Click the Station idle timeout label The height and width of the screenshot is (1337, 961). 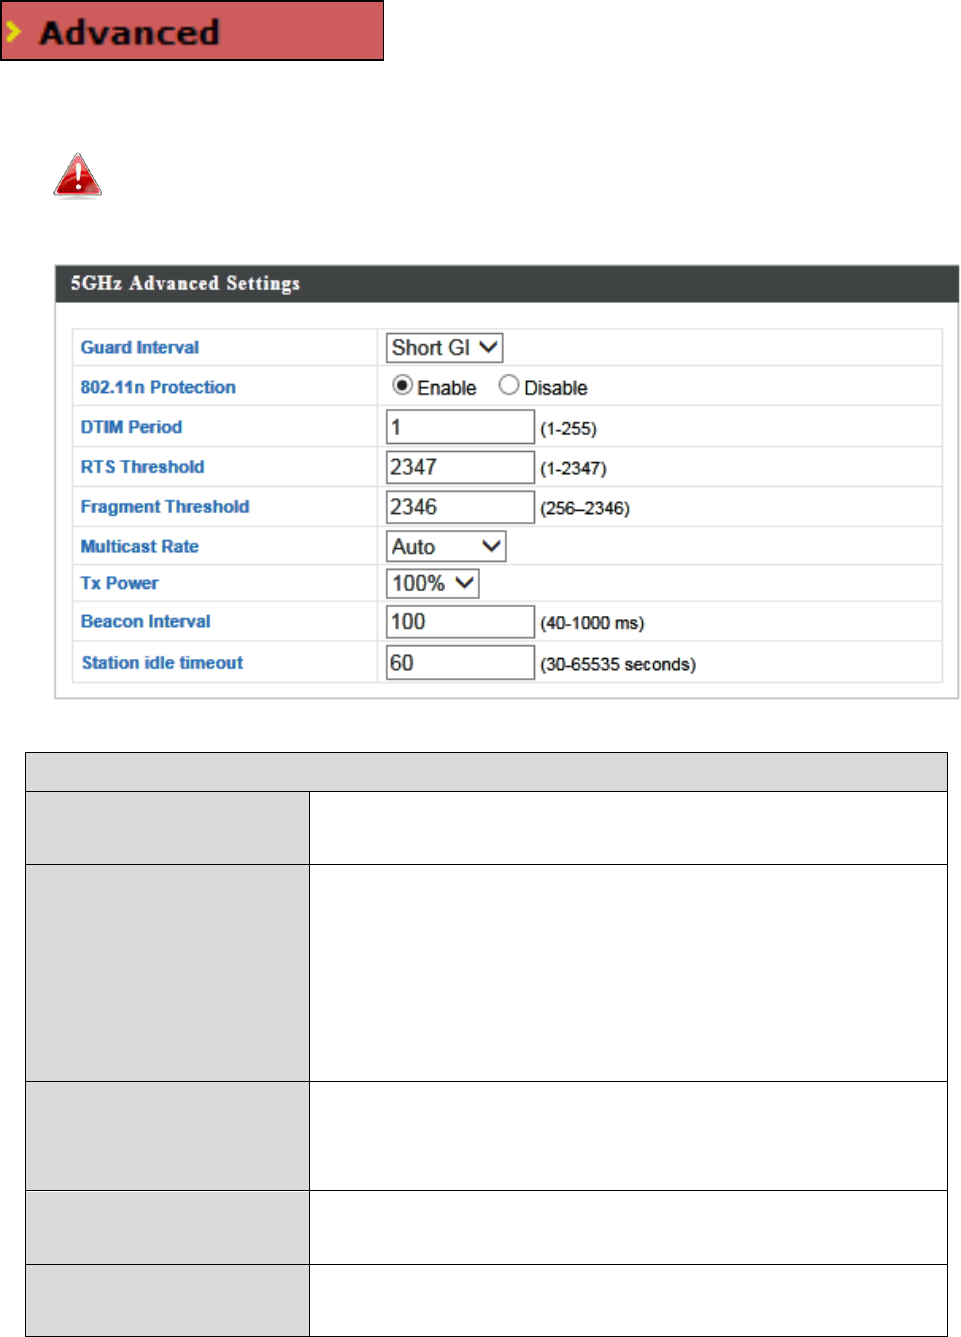(x=162, y=663)
